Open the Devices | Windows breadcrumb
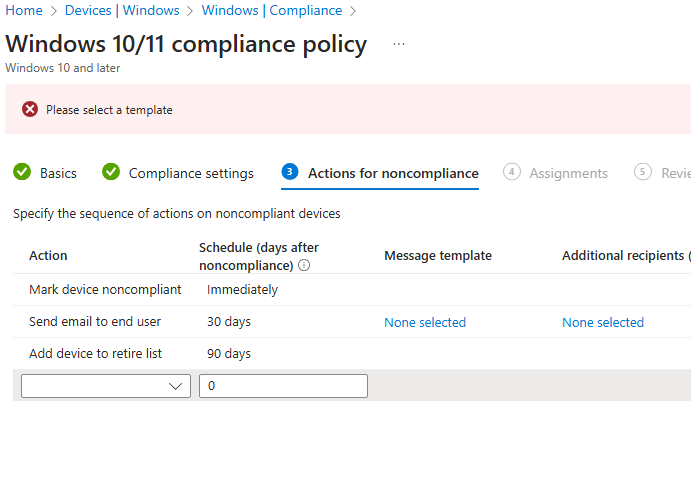Viewport: 691px width, 484px height. pos(122,10)
